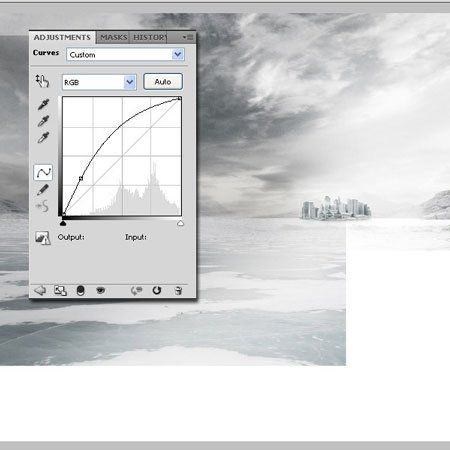
Task: Pick the gray point eyedropper
Action: pyautogui.click(x=43, y=121)
